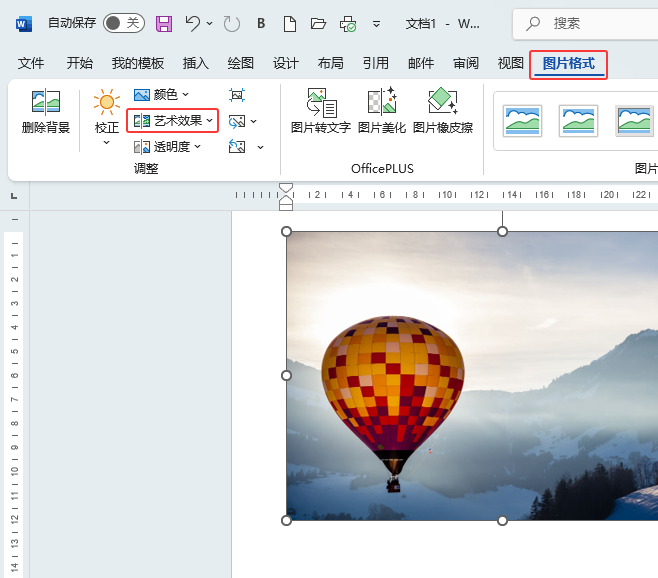Switch to the 邮件 (Mailings) tab
This screenshot has height=578, width=658.
point(421,63)
